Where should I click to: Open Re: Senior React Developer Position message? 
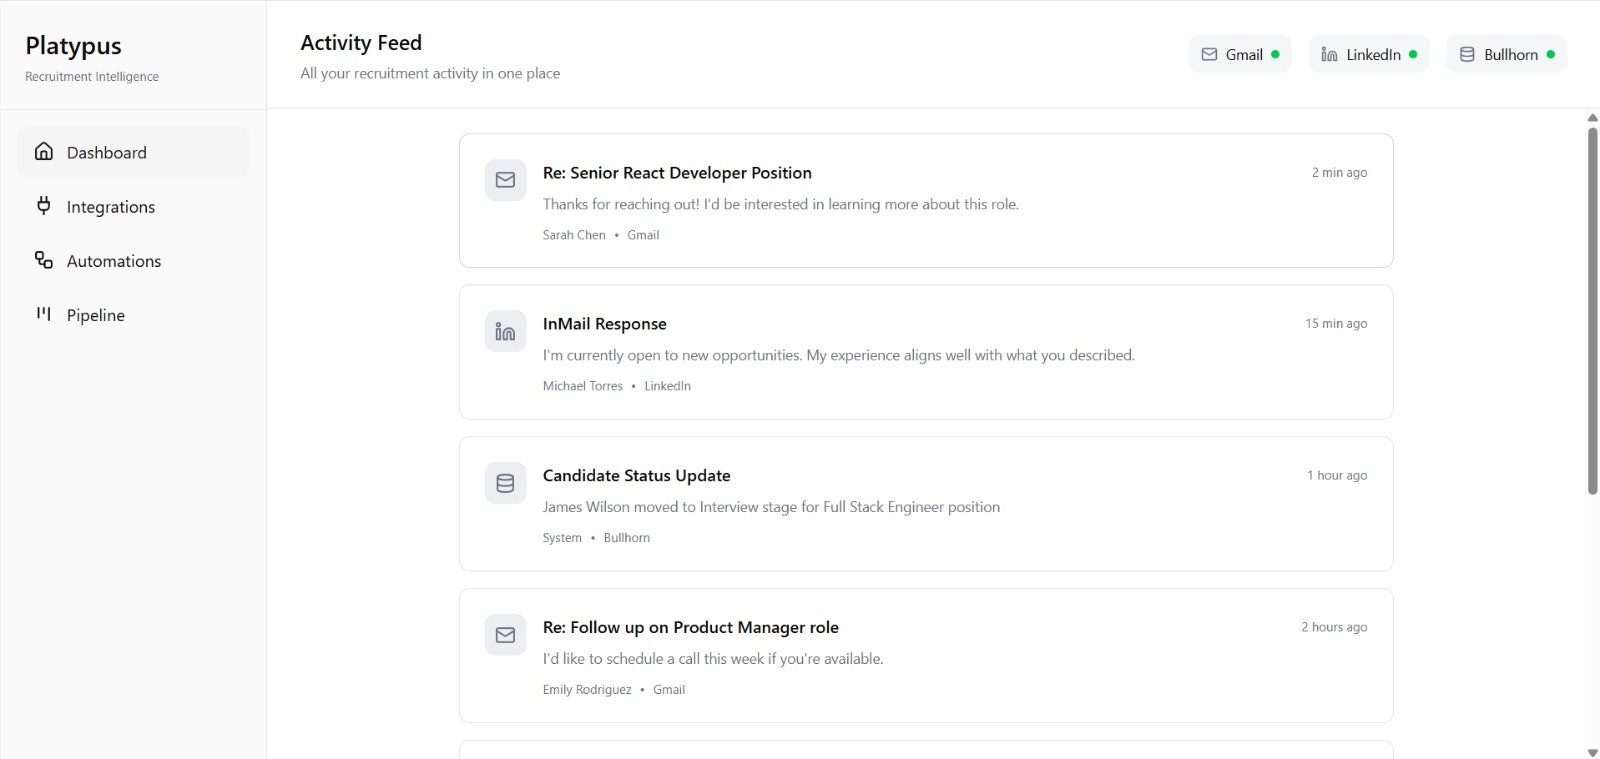(677, 173)
